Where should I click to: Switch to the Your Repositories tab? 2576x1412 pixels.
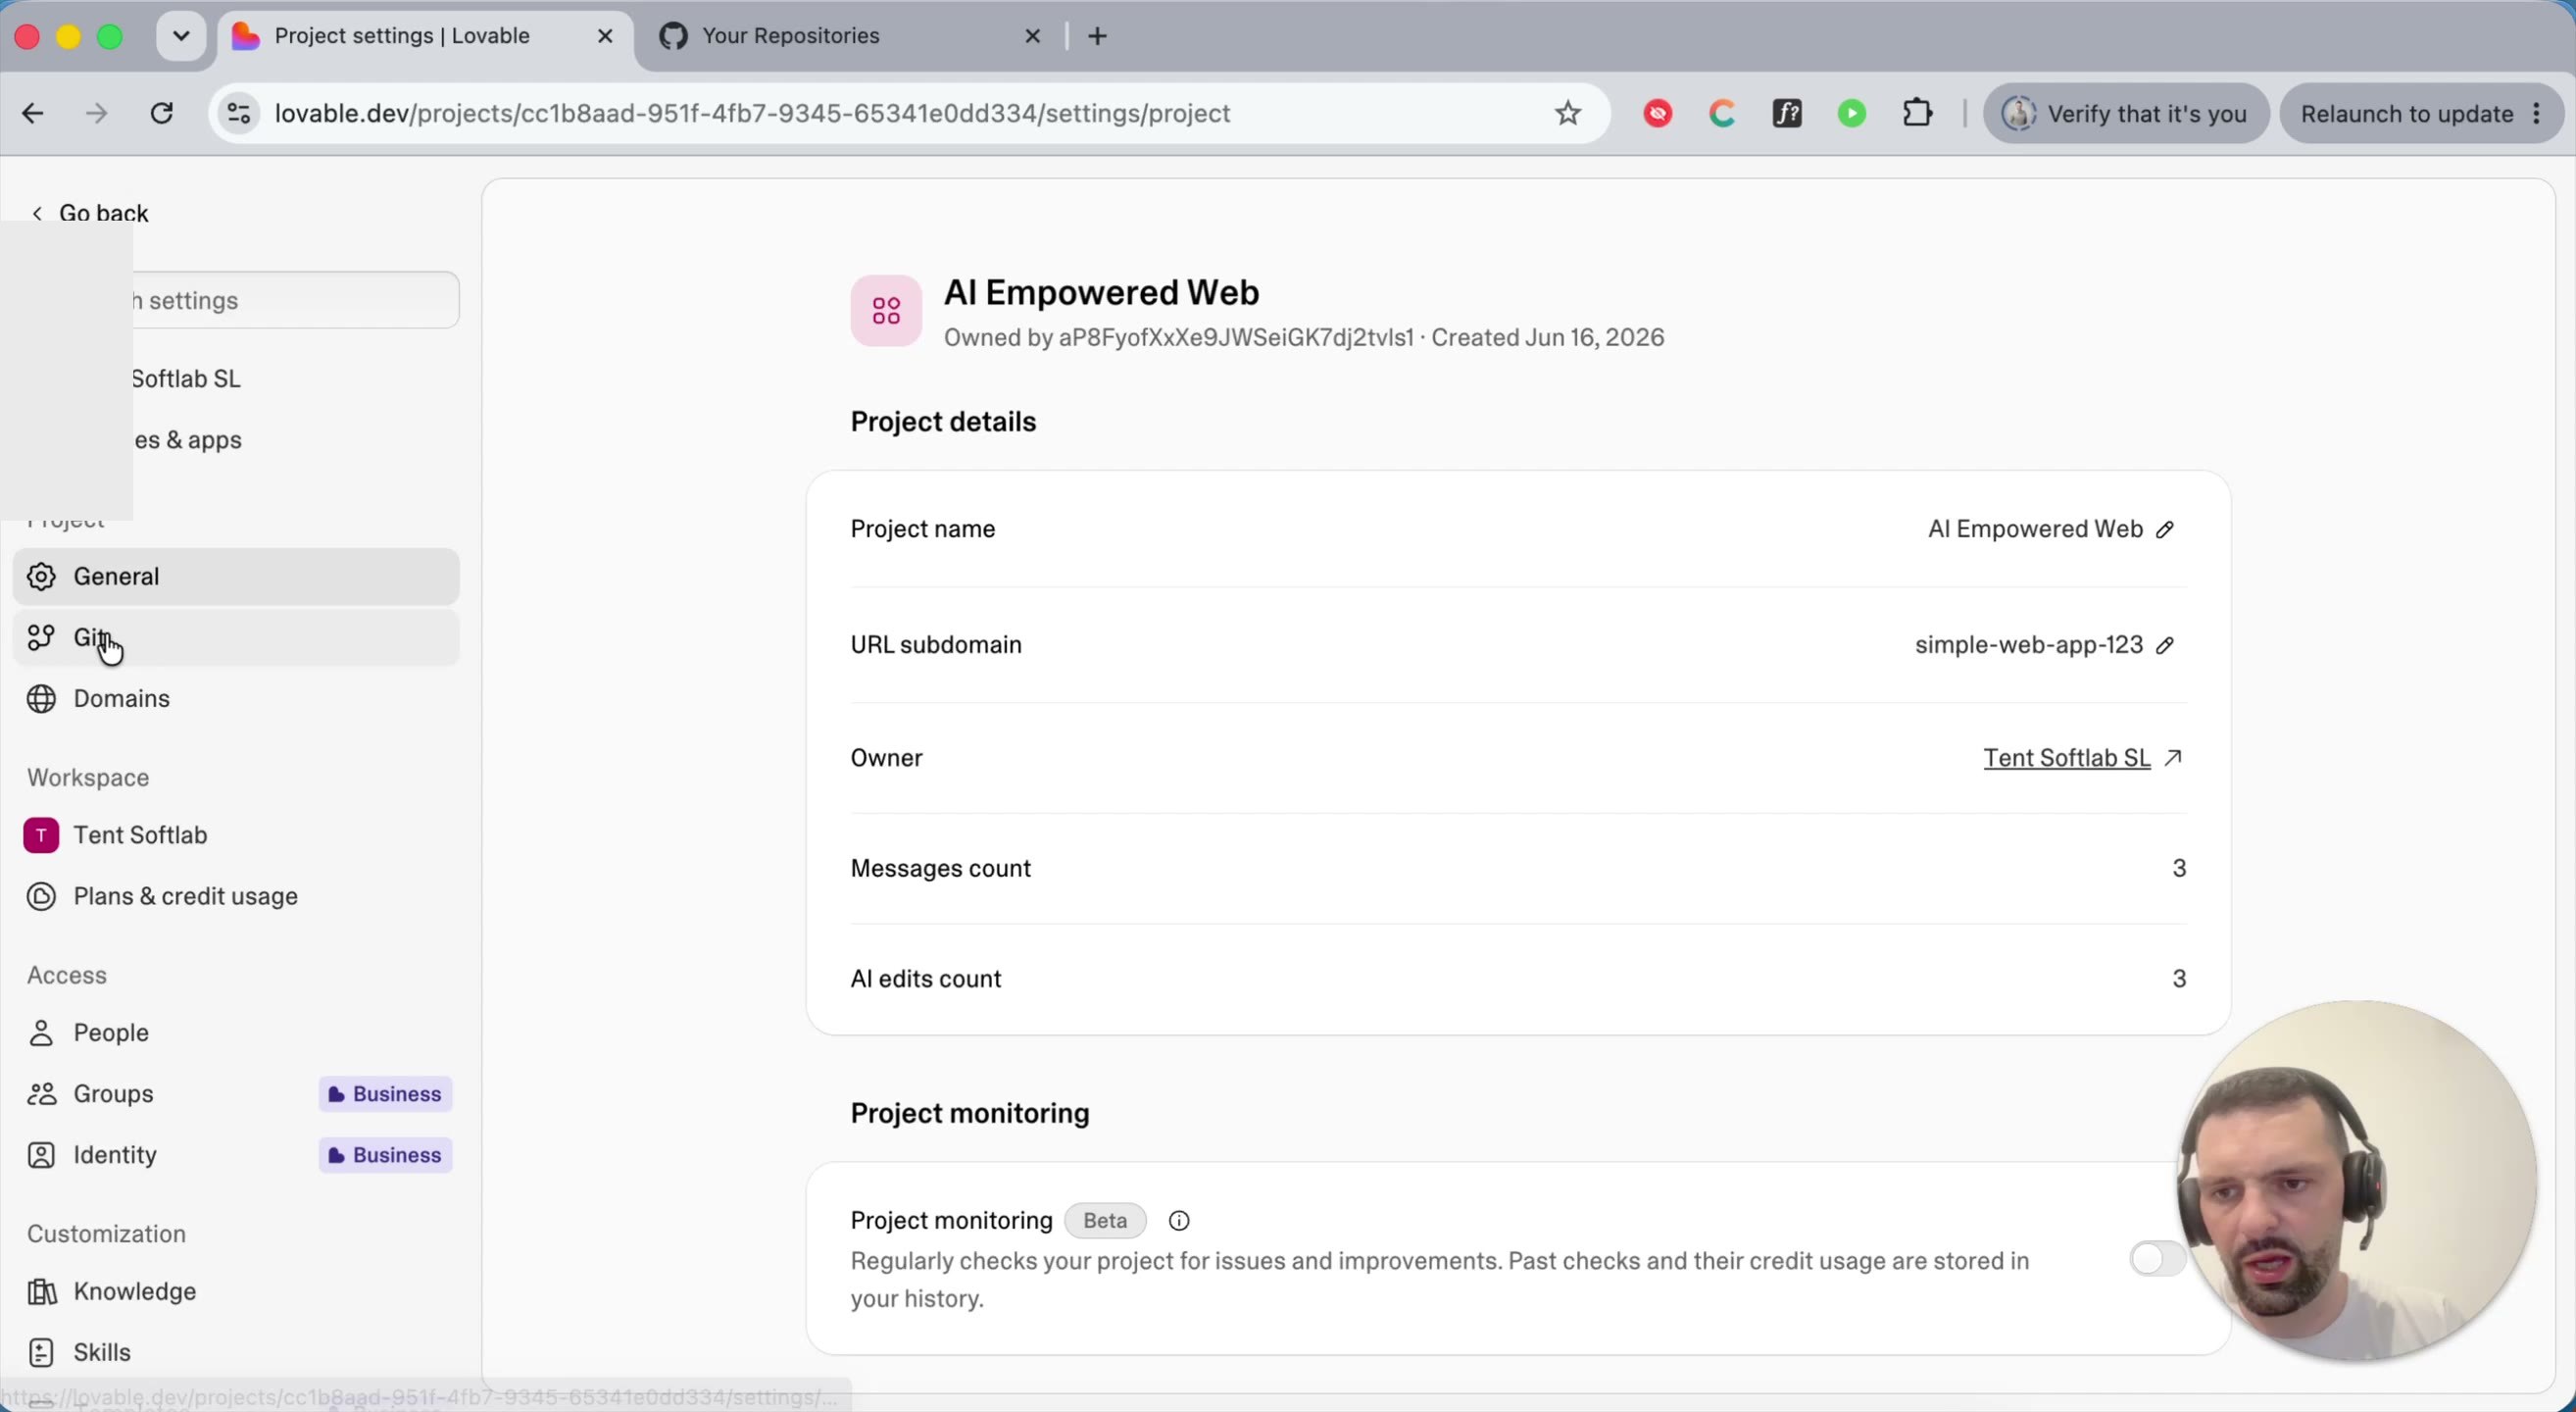pos(852,37)
